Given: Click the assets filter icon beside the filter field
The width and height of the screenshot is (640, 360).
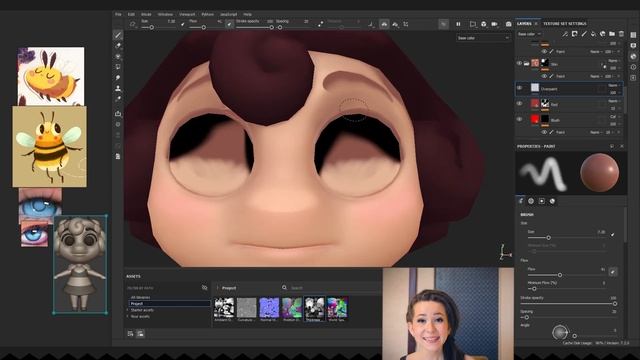Looking at the screenshot, I should click(x=204, y=288).
